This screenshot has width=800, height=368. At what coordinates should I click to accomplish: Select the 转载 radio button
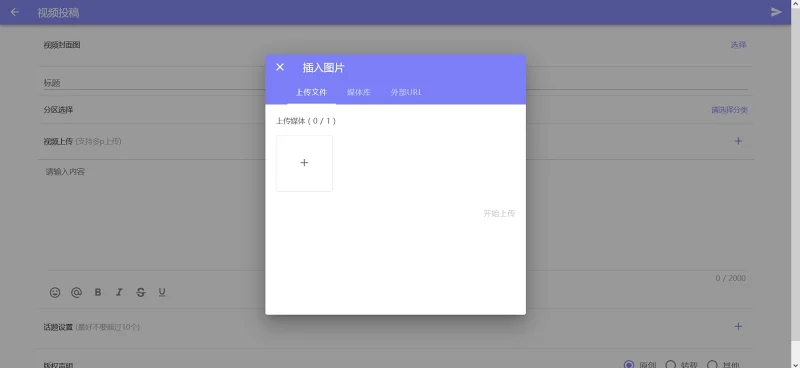coord(671,365)
